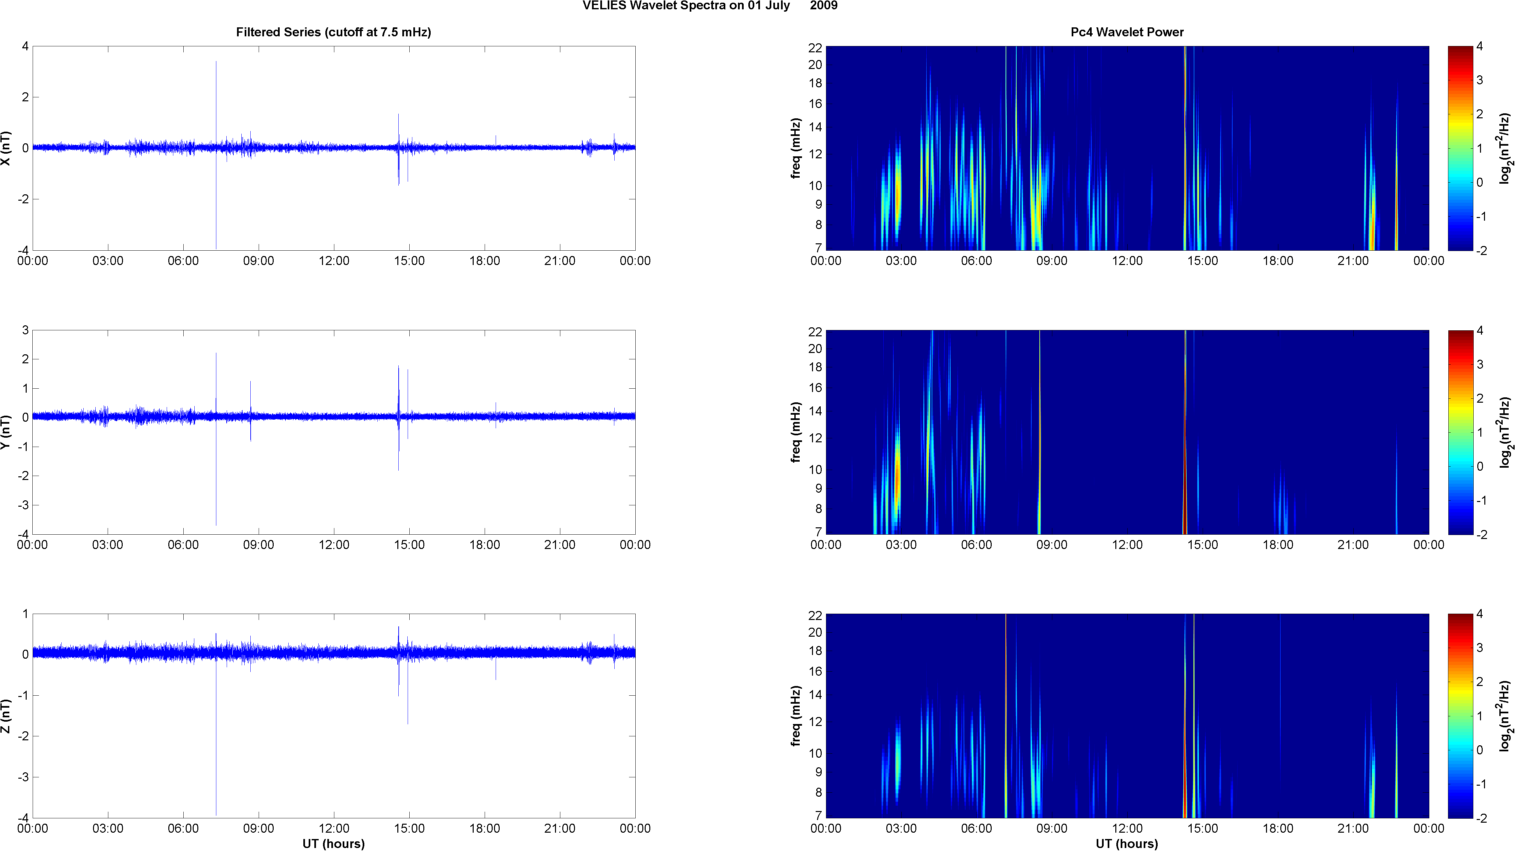This screenshot has width=1515, height=851.
Task: Click the middle Pc4 wavelet power spectrogram
Action: (1127, 432)
